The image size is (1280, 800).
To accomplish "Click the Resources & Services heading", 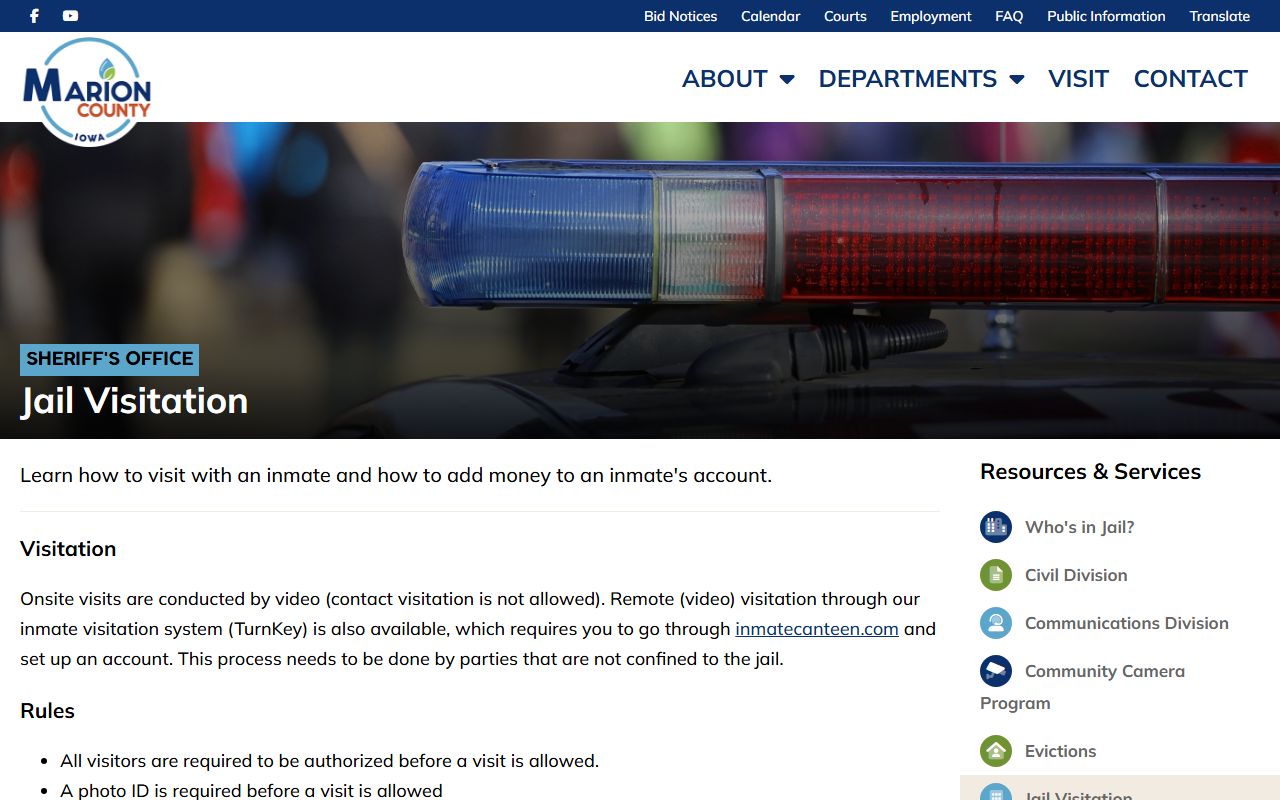I will (x=1090, y=472).
